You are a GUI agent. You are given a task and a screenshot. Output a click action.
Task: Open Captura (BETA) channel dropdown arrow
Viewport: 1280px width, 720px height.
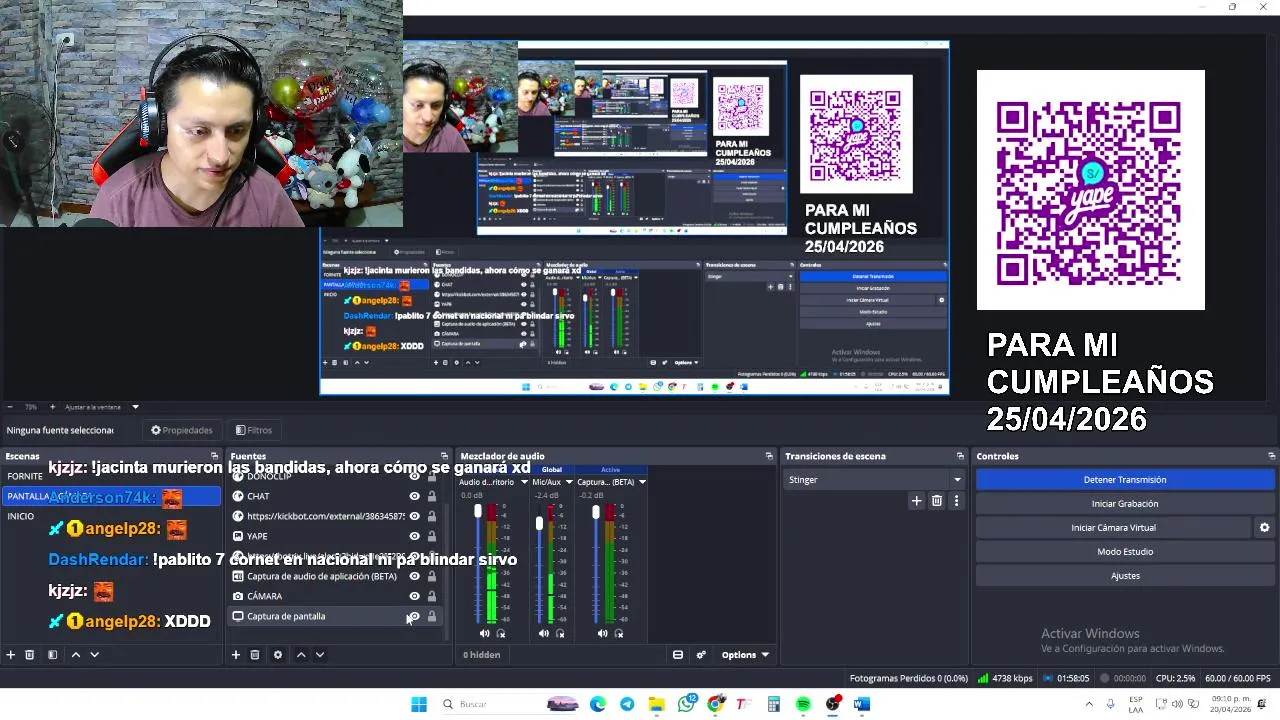coord(642,482)
